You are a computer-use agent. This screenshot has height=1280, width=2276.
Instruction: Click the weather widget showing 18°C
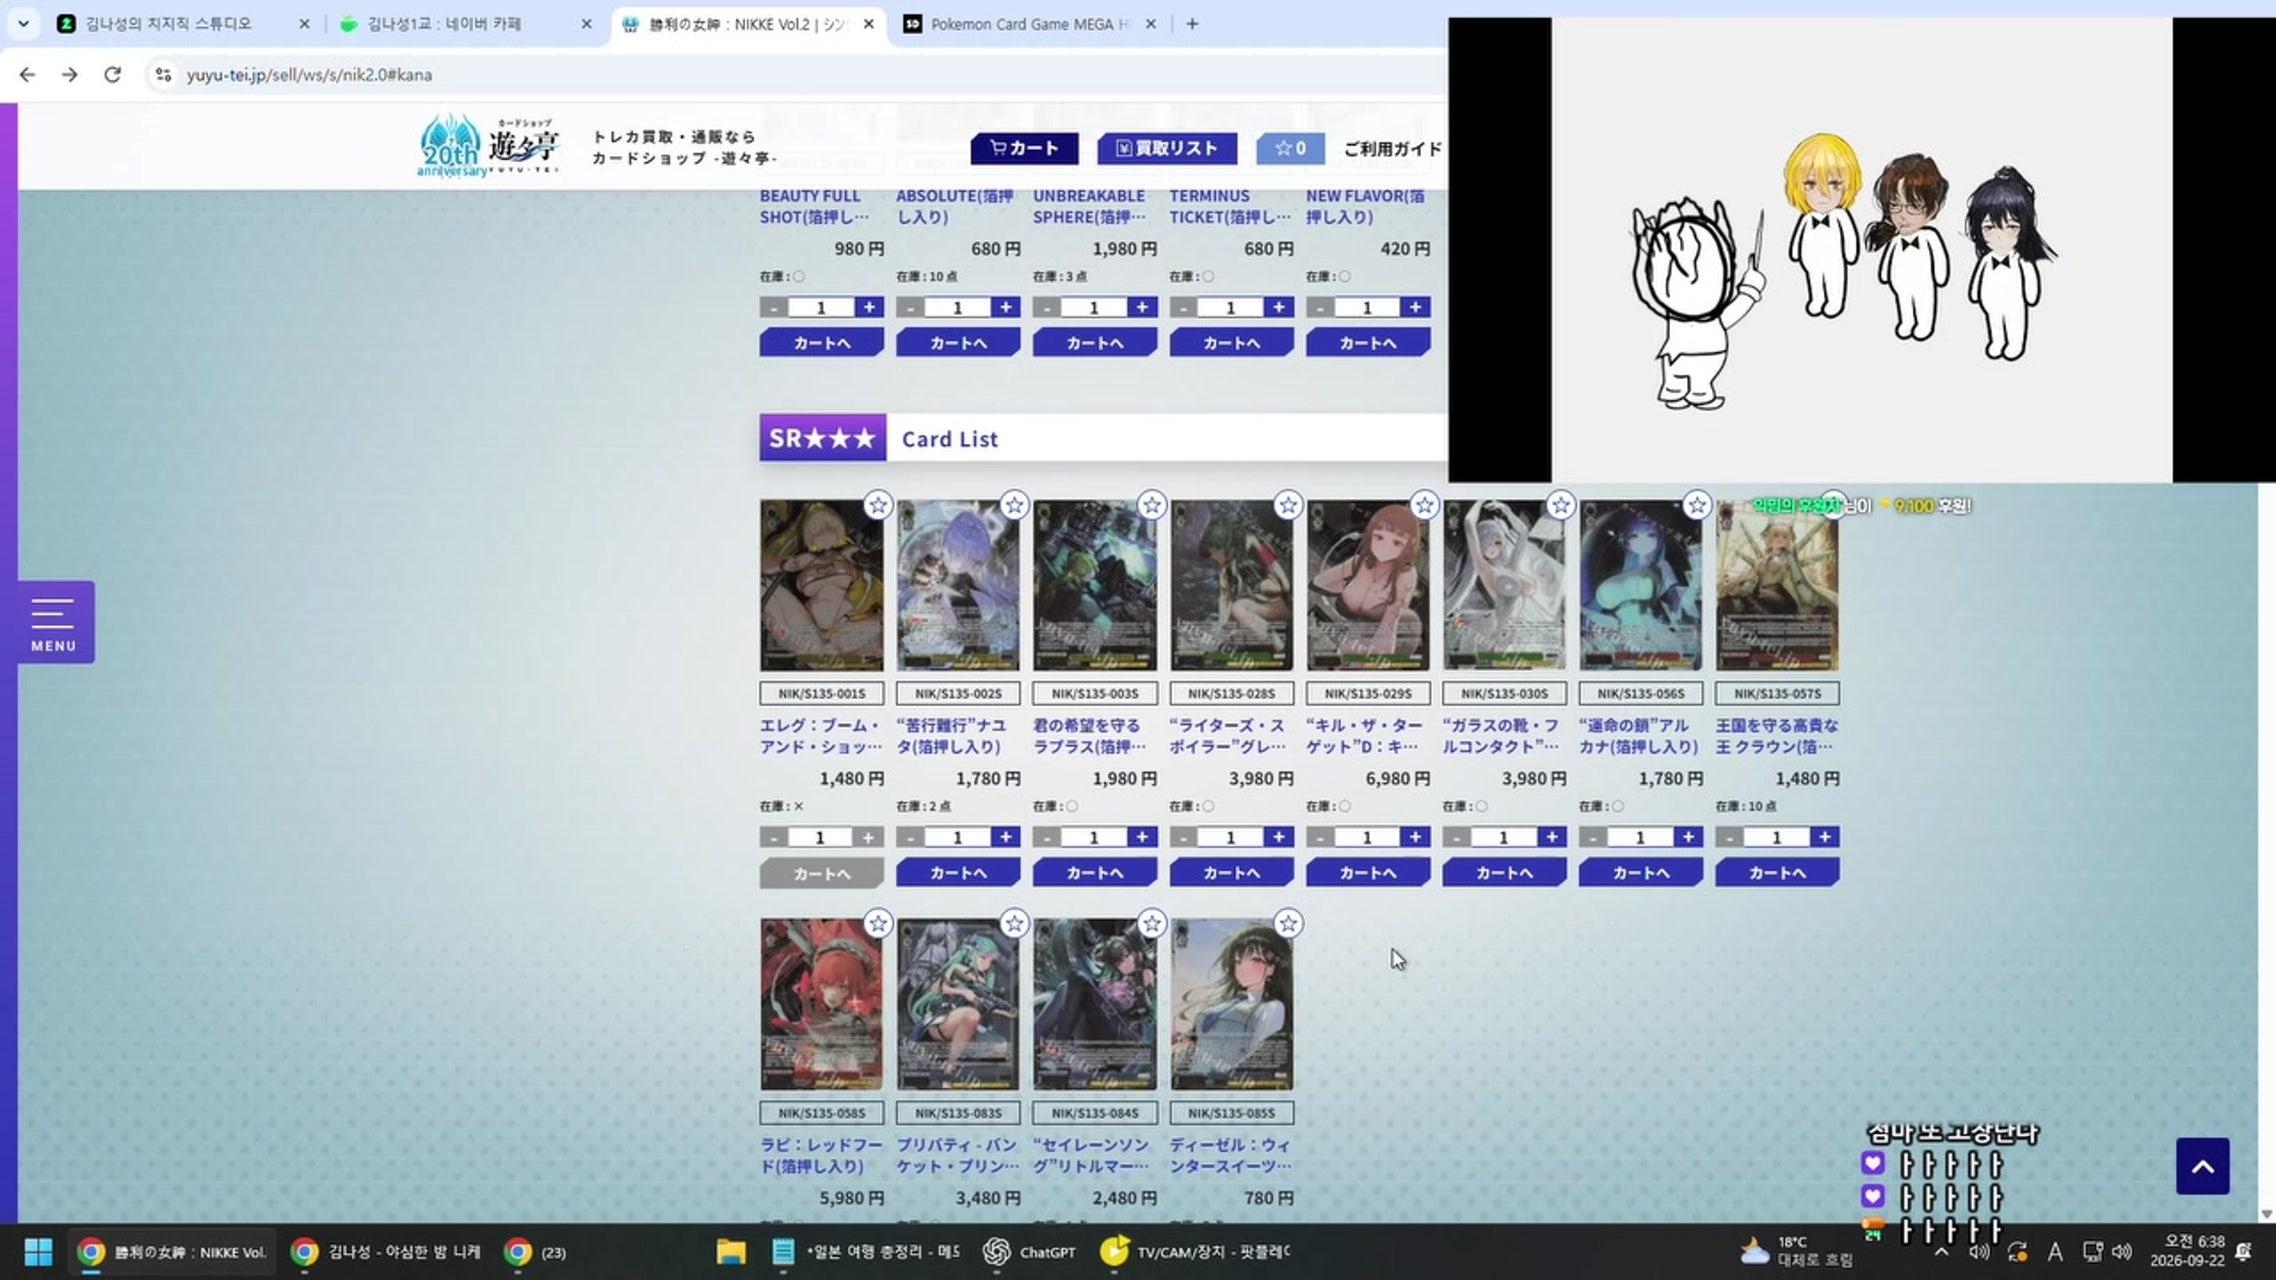(1796, 1252)
